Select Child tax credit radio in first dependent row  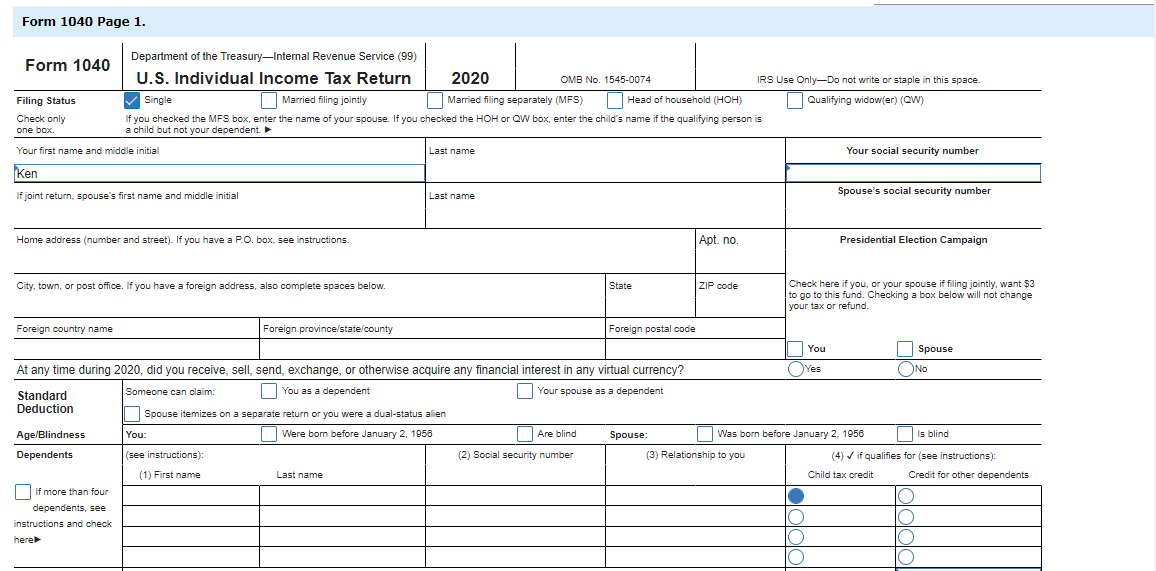(x=795, y=496)
